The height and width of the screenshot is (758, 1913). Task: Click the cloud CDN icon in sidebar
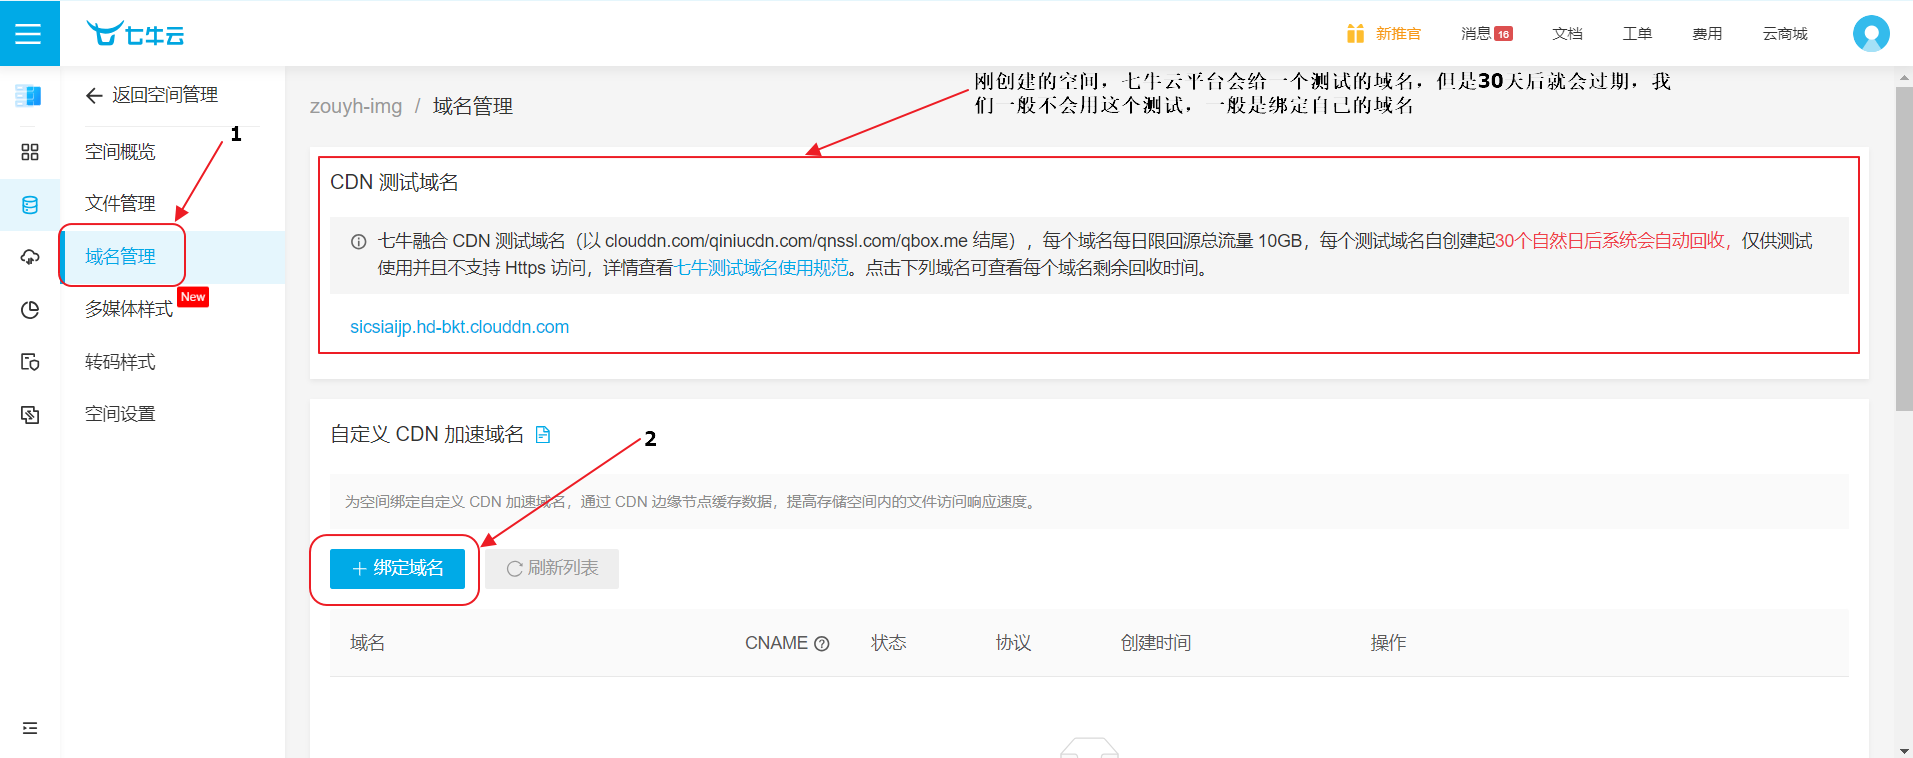(x=30, y=257)
